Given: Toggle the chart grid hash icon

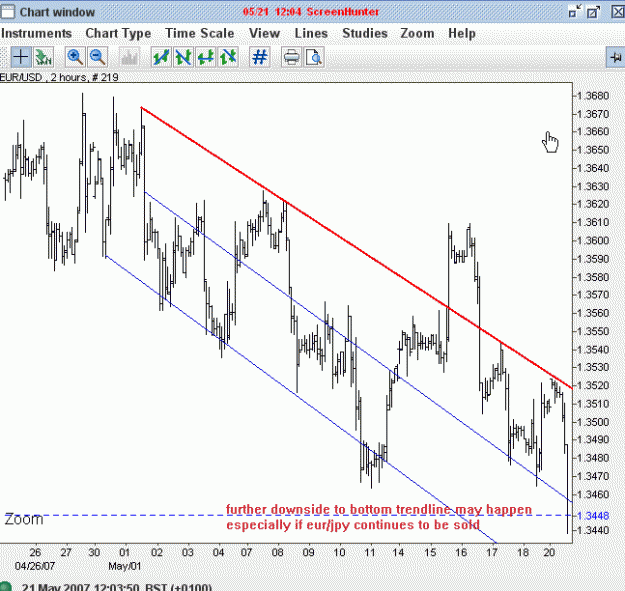Looking at the screenshot, I should coord(259,57).
